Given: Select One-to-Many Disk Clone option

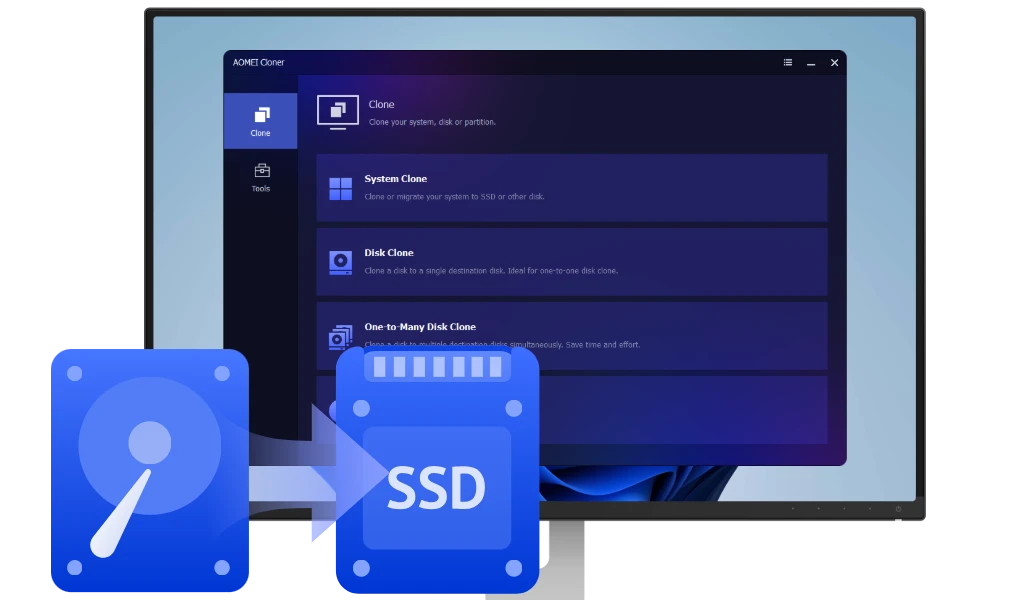Looking at the screenshot, I should [x=572, y=336].
